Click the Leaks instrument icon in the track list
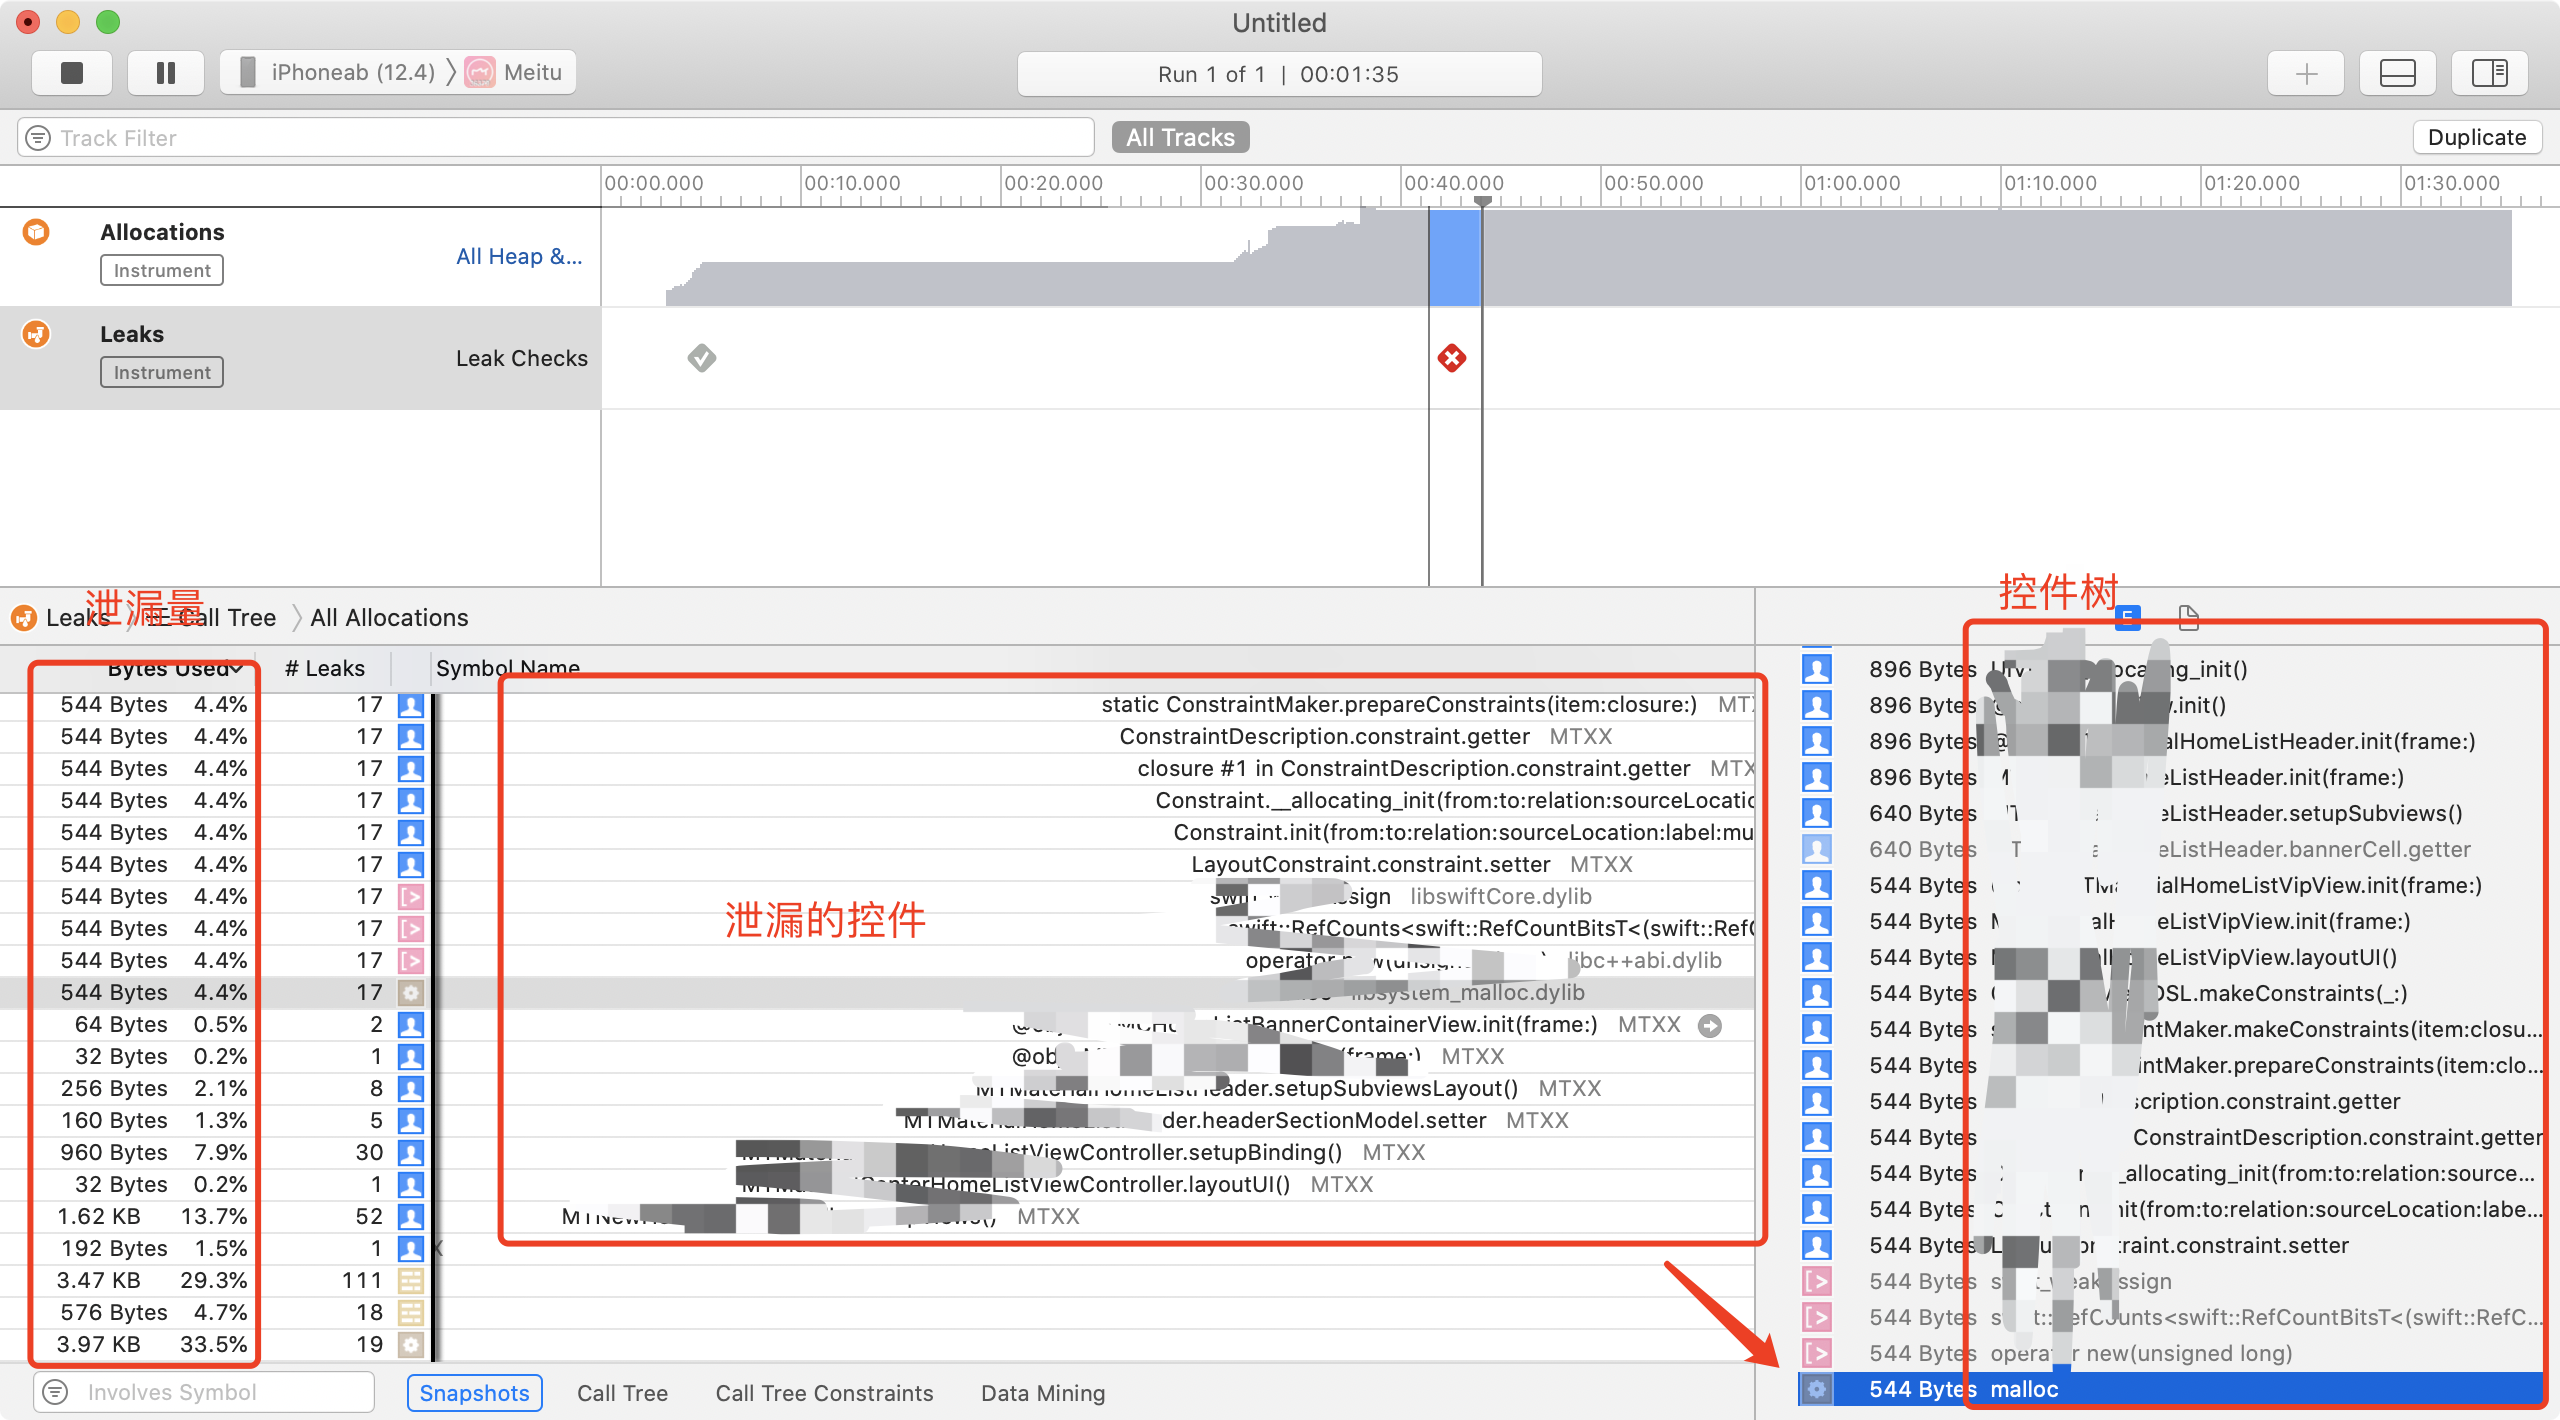Viewport: 2560px width, 1420px height. pyautogui.click(x=35, y=333)
